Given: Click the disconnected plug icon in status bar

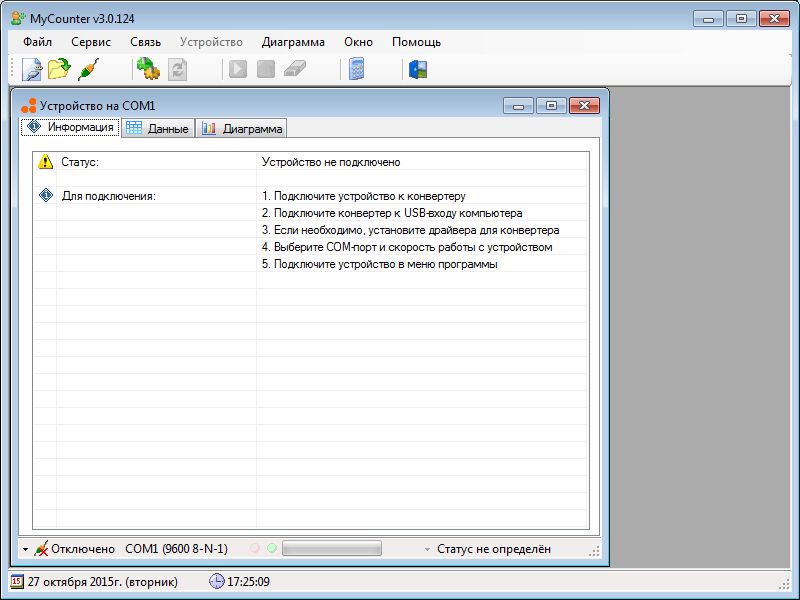Looking at the screenshot, I should [x=41, y=548].
